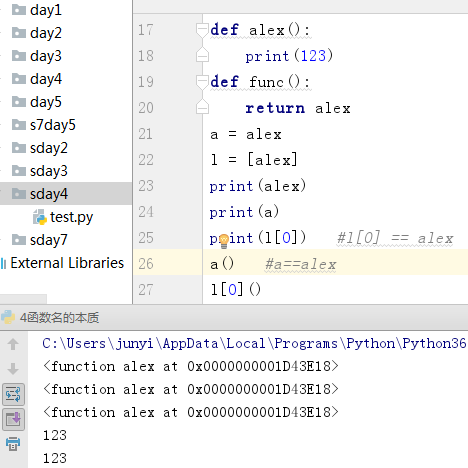
Task: Click the day3 folder icon
Action: (x=19, y=56)
